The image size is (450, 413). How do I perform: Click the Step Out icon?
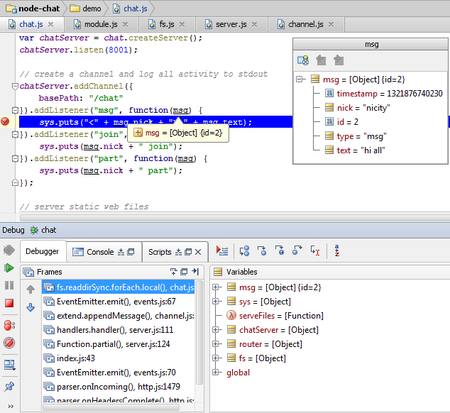[297, 251]
